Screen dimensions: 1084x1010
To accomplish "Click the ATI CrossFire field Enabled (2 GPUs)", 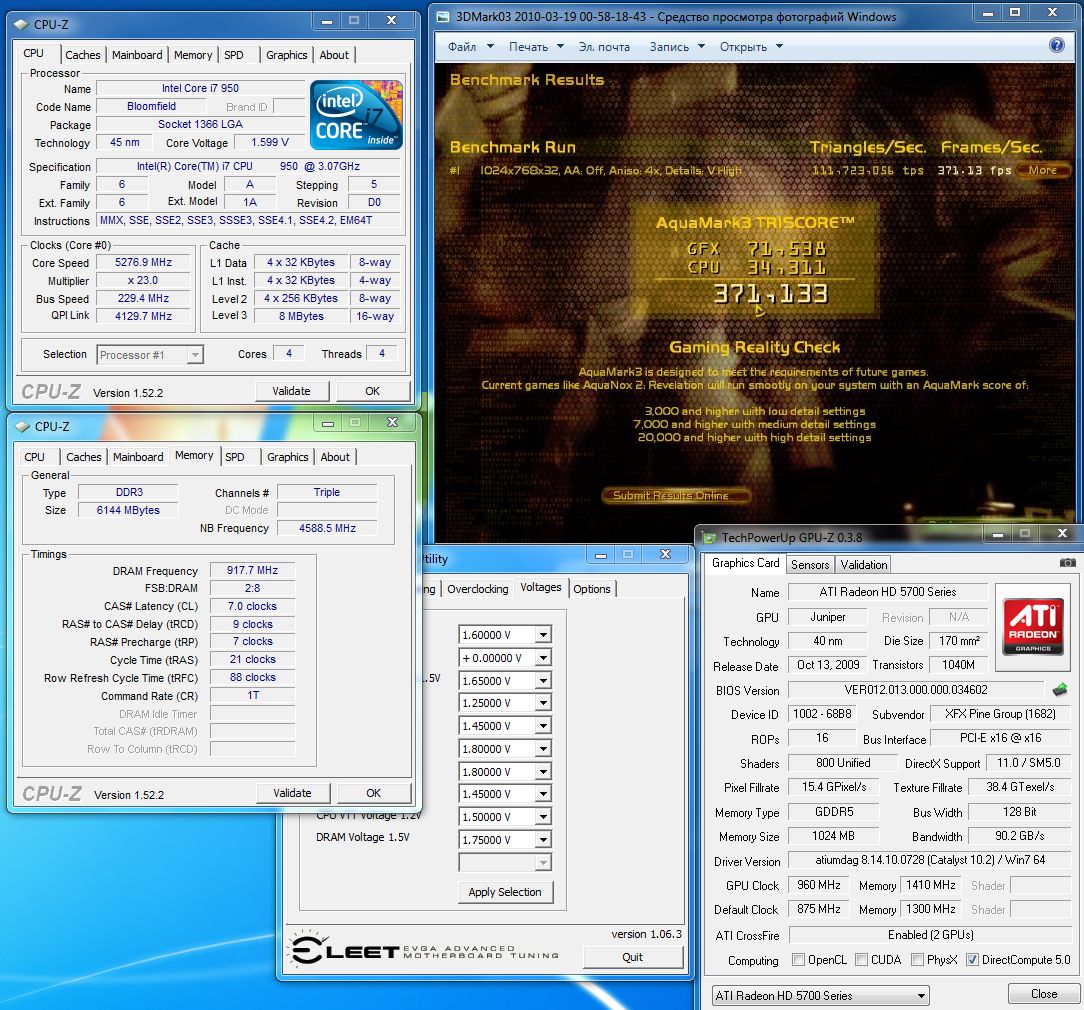I will (930, 935).
